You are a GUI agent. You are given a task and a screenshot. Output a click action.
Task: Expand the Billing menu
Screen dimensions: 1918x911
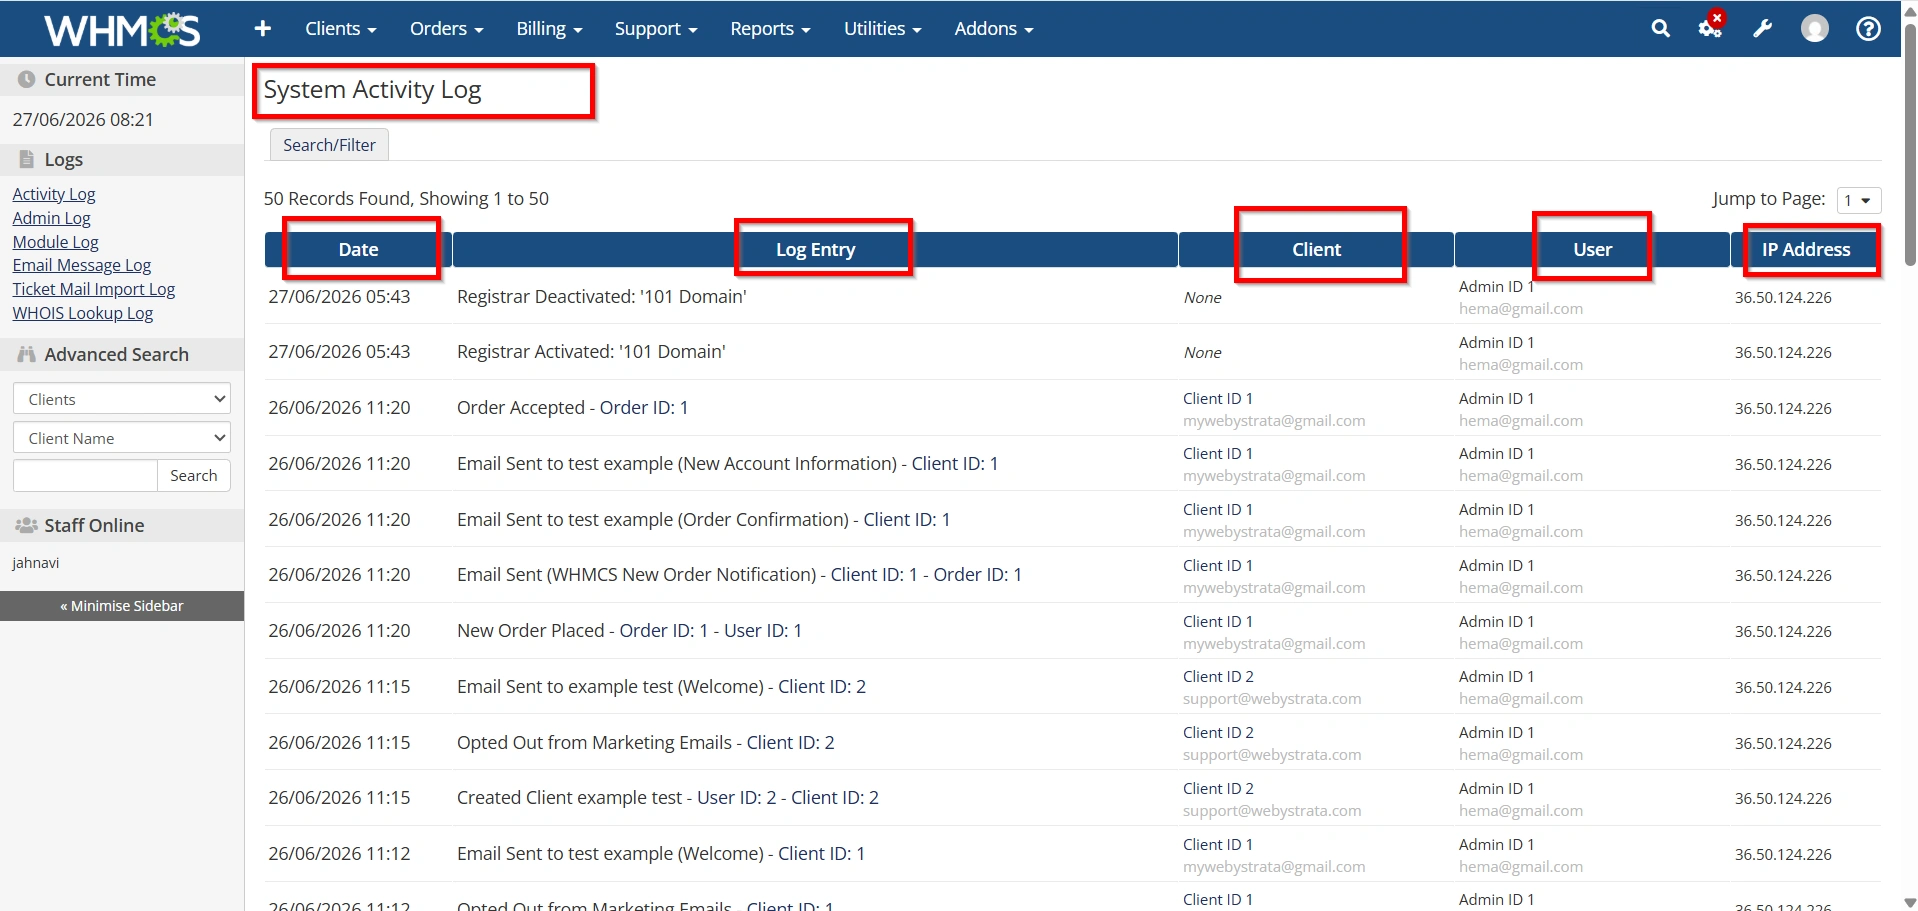pyautogui.click(x=549, y=29)
